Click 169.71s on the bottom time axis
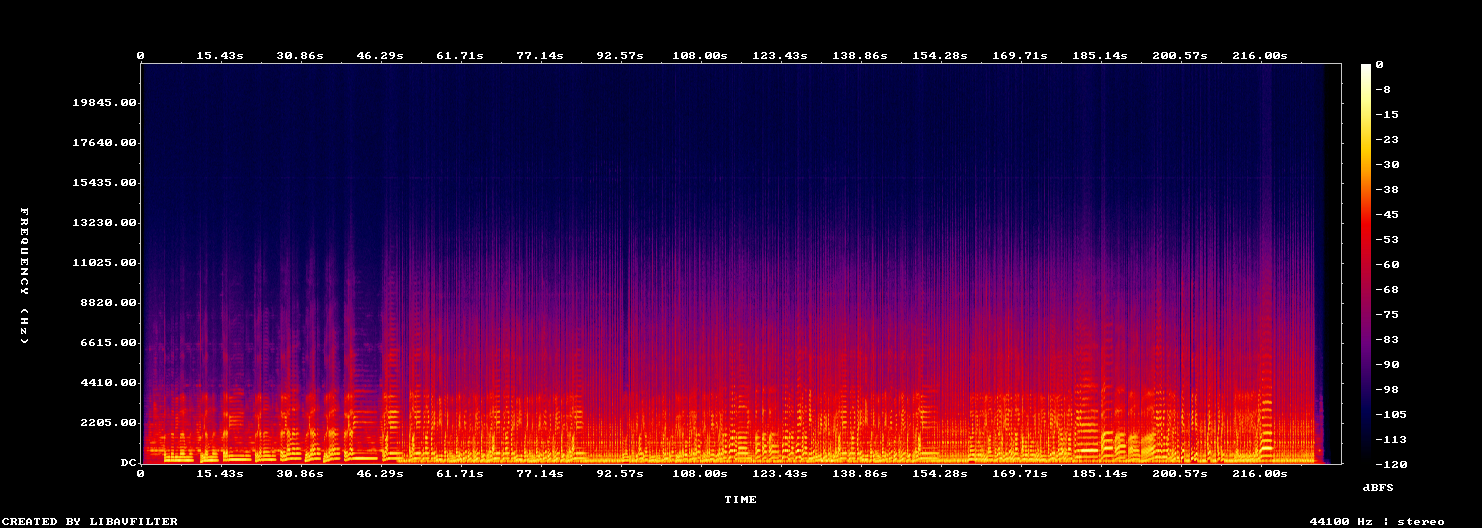 [x=1020, y=473]
